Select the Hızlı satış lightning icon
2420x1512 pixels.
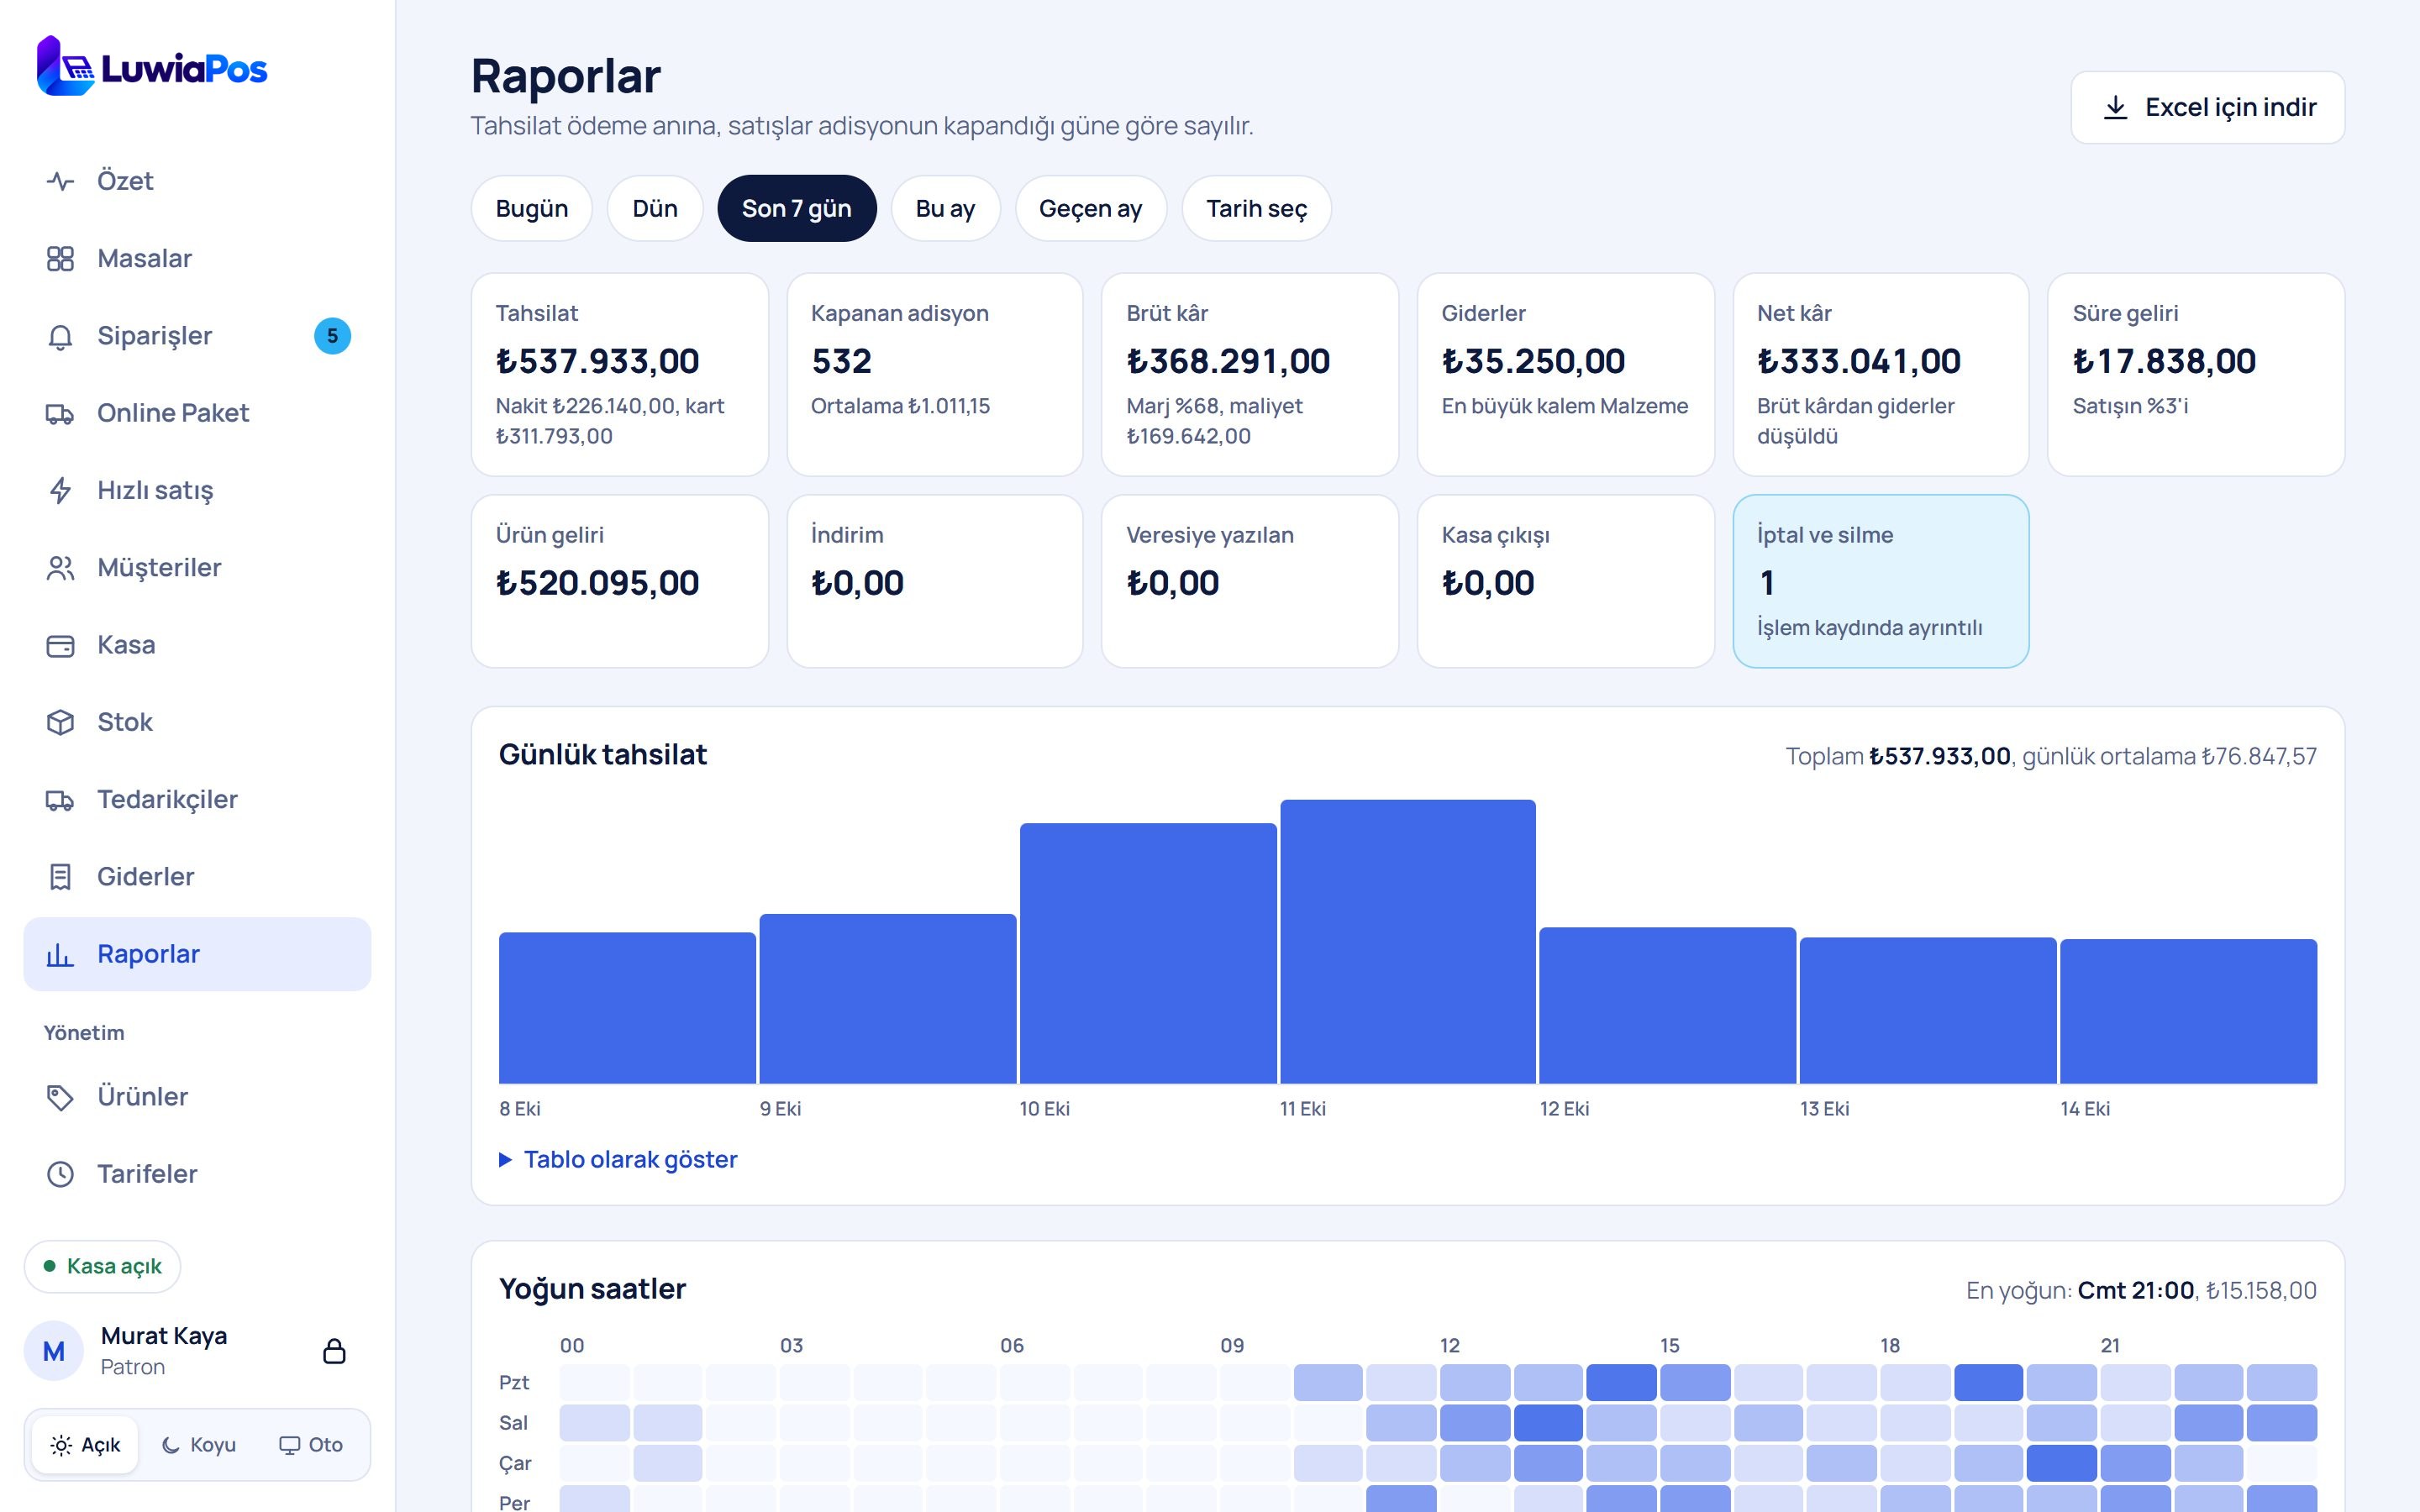[60, 490]
